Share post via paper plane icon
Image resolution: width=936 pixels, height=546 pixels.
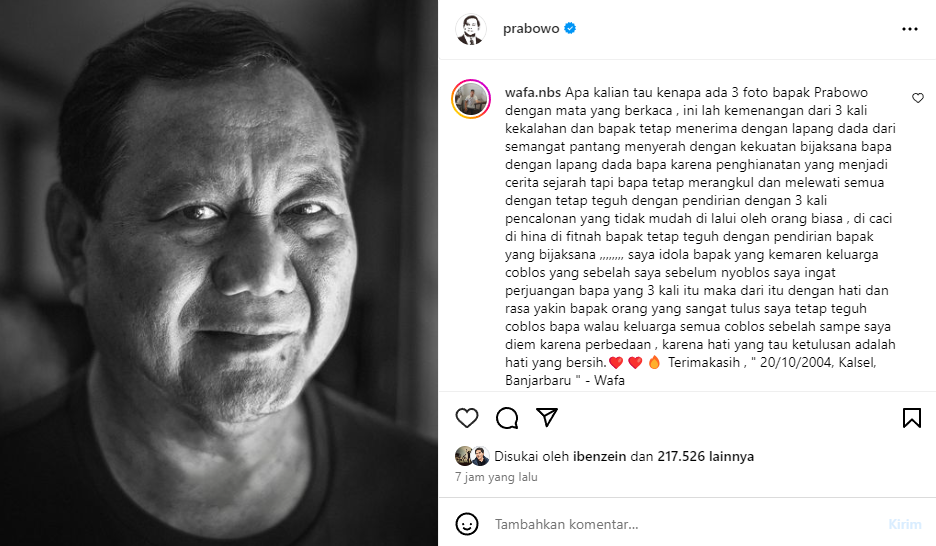click(547, 417)
